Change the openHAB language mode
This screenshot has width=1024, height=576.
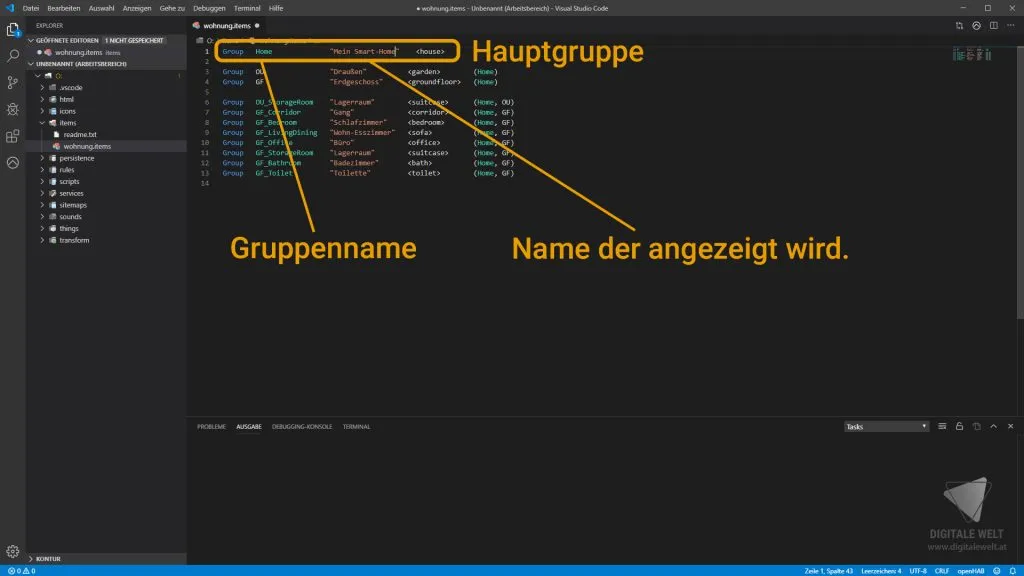point(970,571)
